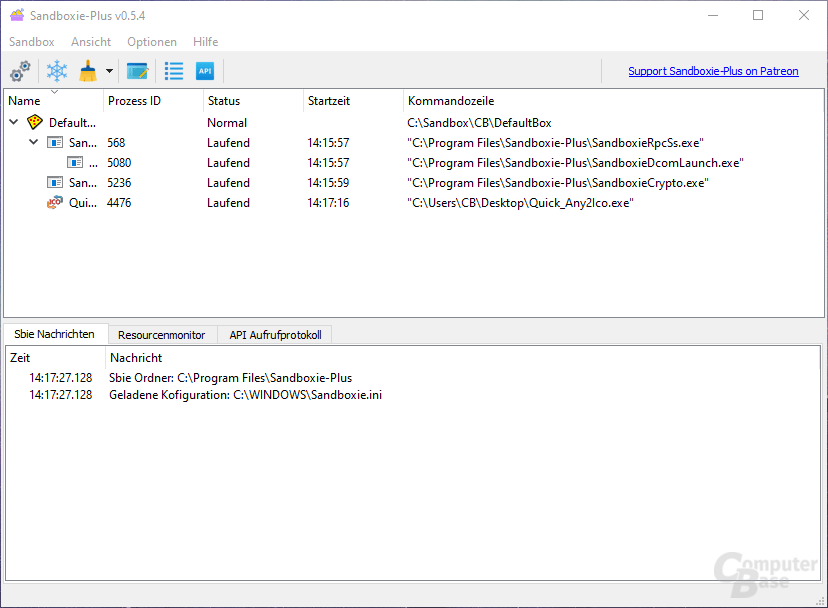
Task: Open the global settings gears icon
Action: 21,71
